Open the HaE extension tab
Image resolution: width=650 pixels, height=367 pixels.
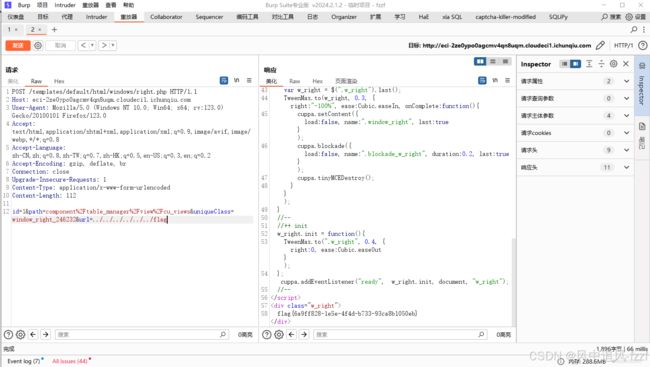(x=424, y=17)
